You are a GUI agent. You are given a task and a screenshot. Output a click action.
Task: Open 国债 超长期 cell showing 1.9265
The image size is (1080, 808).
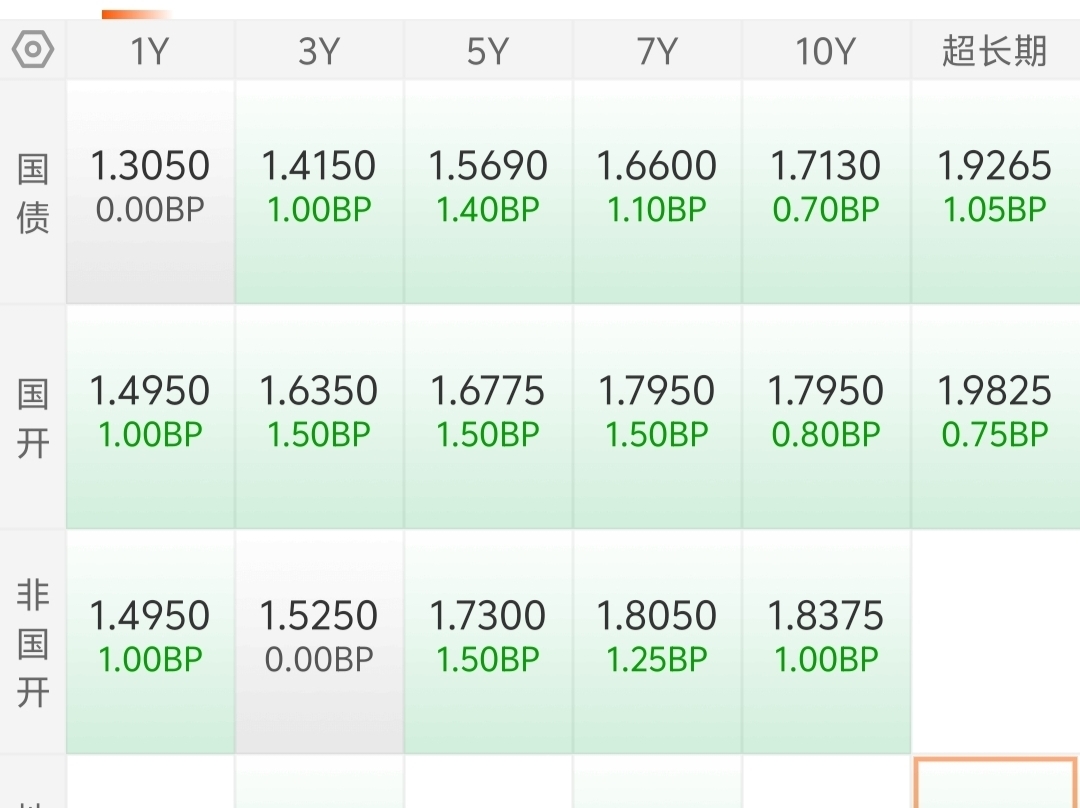(995, 192)
